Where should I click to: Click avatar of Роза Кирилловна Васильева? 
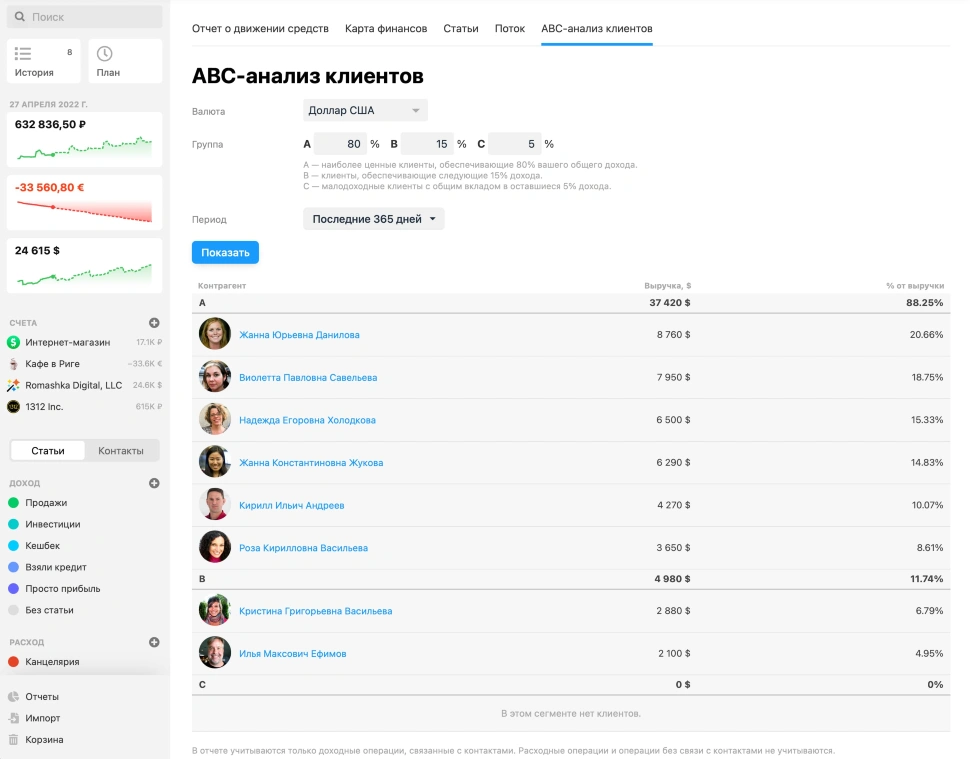(215, 547)
